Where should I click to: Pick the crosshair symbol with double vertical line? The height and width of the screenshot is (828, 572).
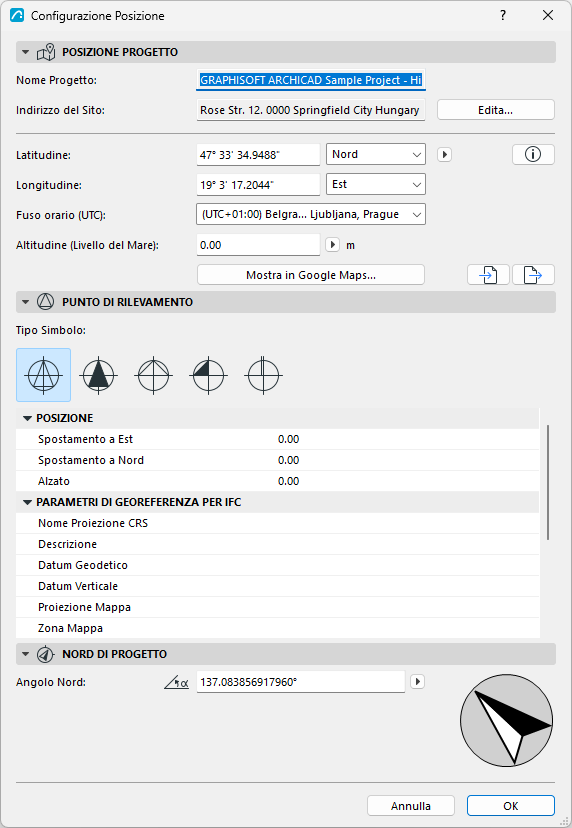263,375
